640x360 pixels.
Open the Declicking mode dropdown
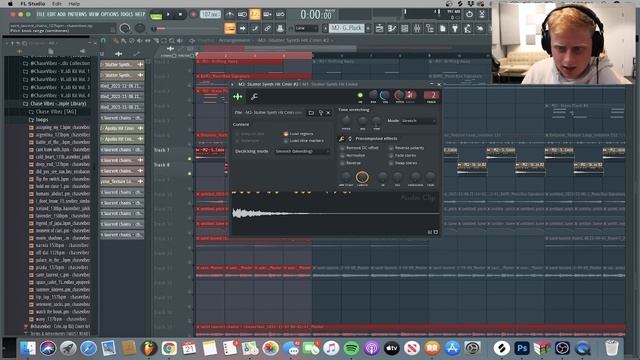point(302,151)
